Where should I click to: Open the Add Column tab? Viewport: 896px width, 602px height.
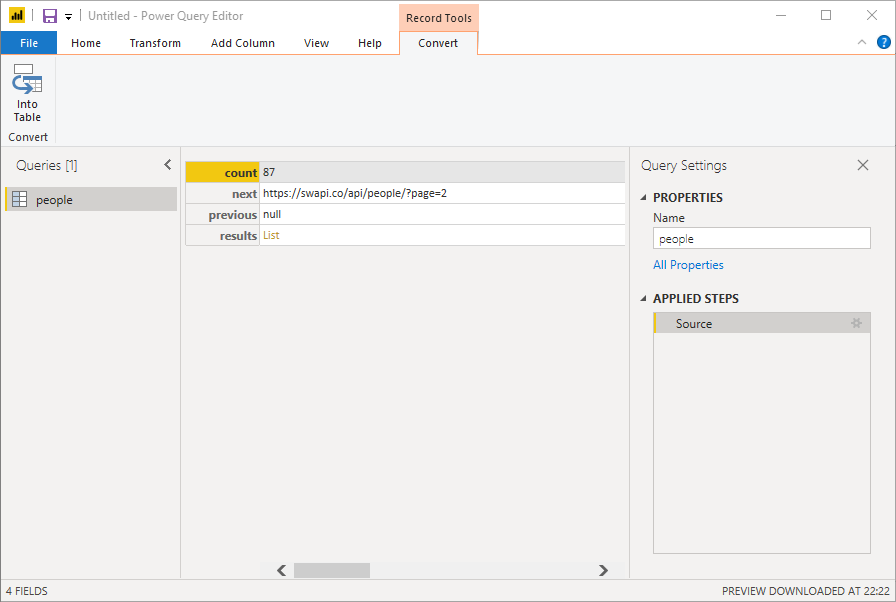click(242, 43)
